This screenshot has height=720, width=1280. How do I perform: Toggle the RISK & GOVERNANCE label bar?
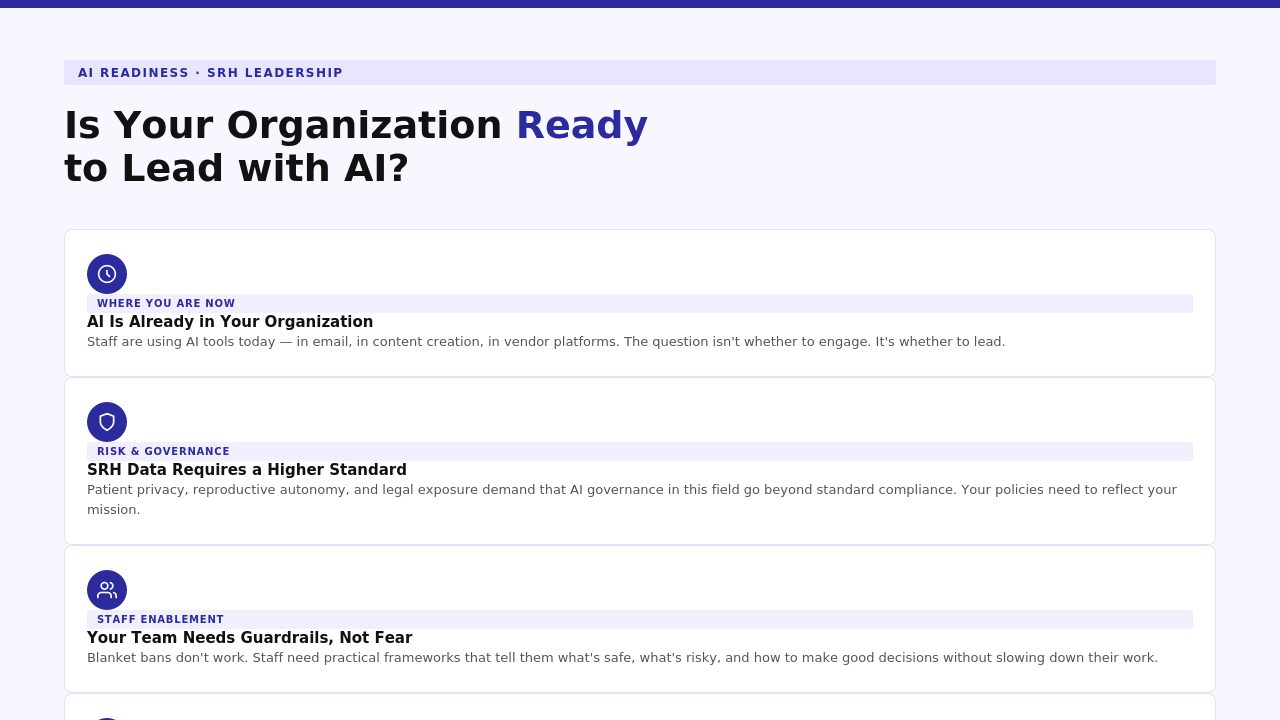point(640,451)
